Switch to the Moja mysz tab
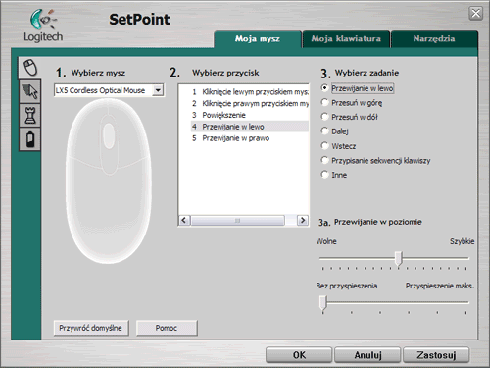The height and width of the screenshot is (368, 490). tap(257, 39)
